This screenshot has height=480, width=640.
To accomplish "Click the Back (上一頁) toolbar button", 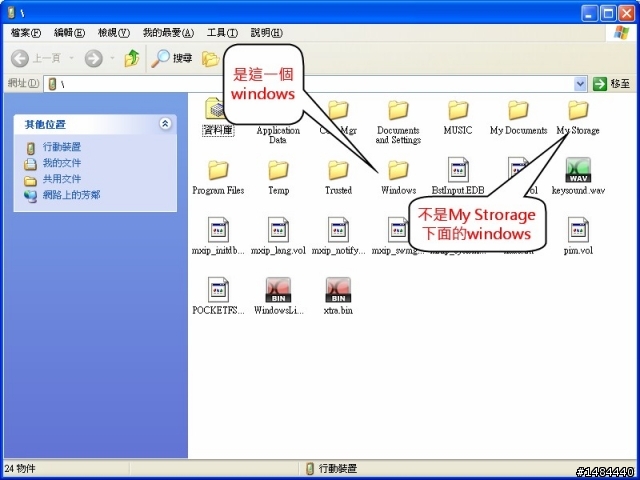I will tap(36, 58).
